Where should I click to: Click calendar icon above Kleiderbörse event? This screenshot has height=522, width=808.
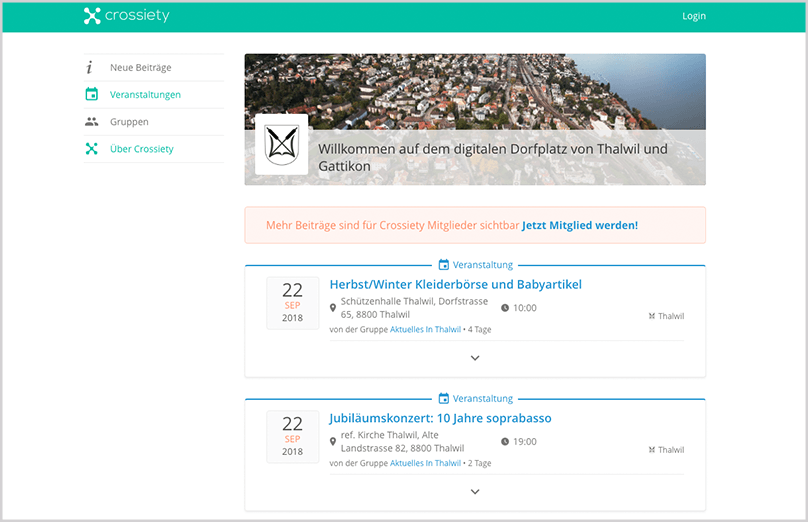click(444, 265)
